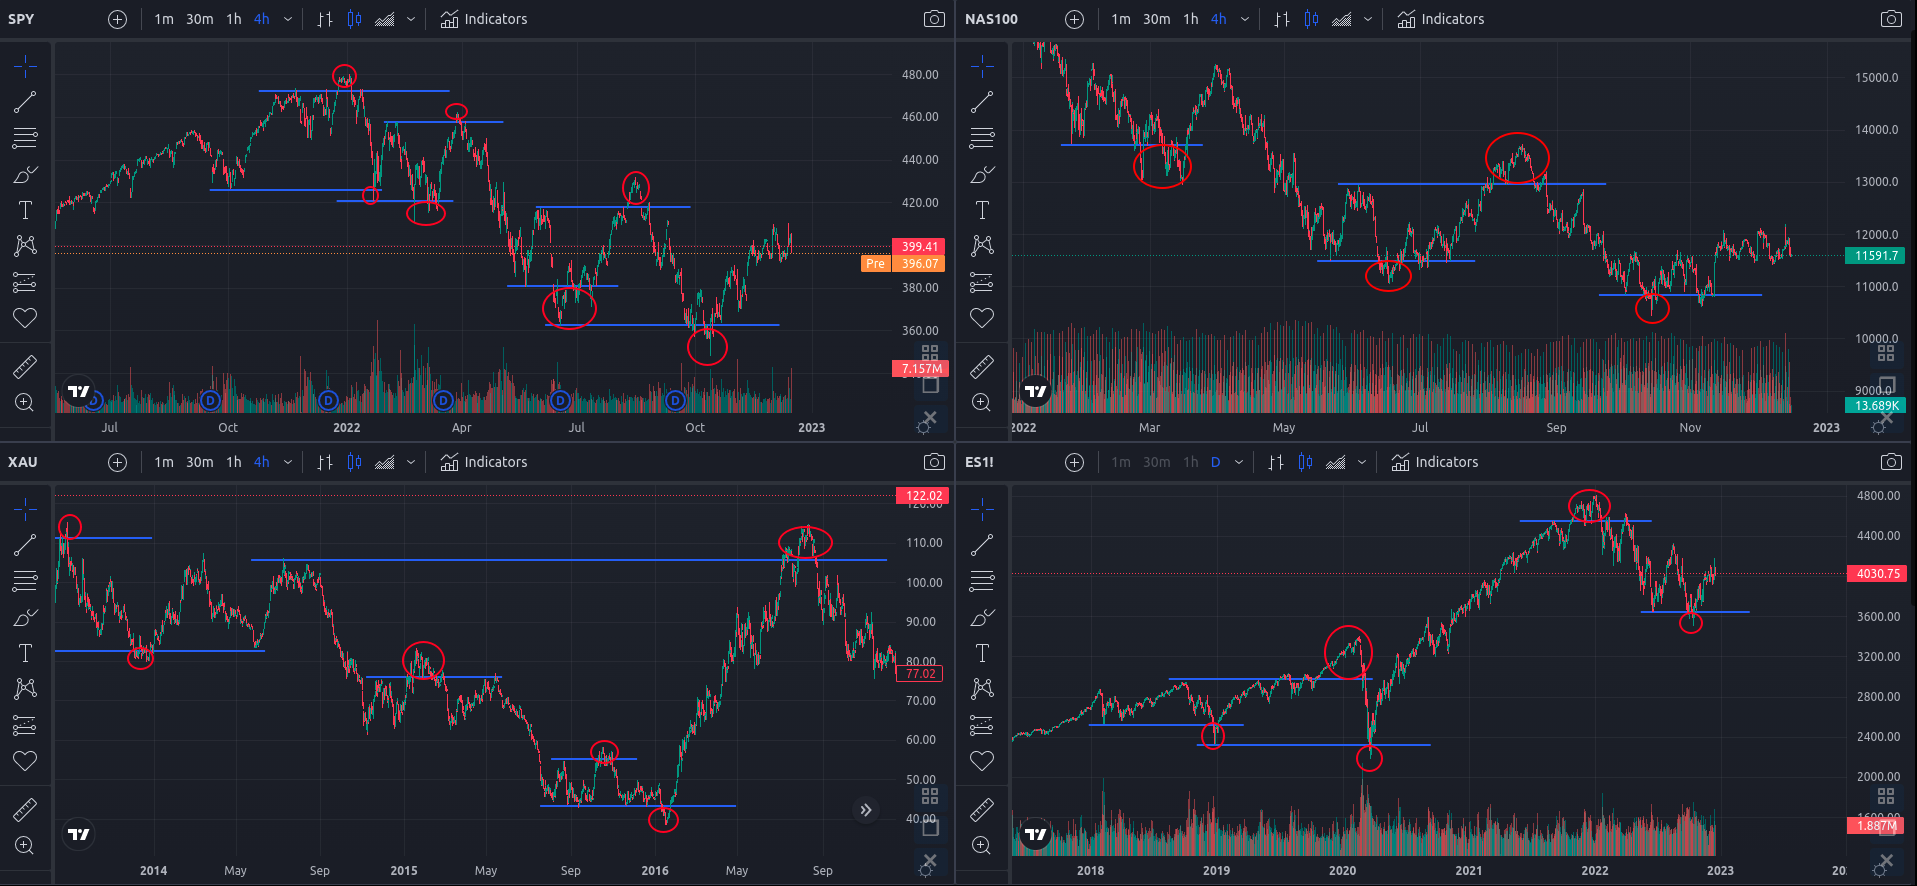Select the crosshair cursor in SPY chart
The width and height of the screenshot is (1917, 886).
coord(25,67)
